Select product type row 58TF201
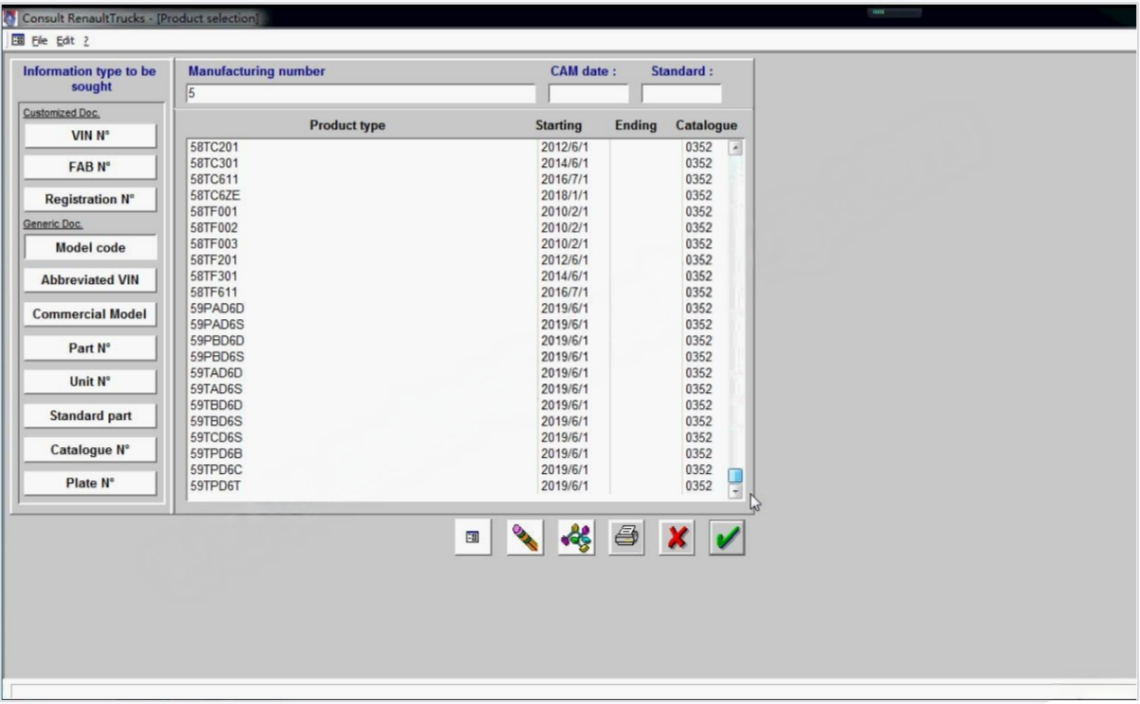Screen dimensions: 1140x704 click(x=458, y=260)
